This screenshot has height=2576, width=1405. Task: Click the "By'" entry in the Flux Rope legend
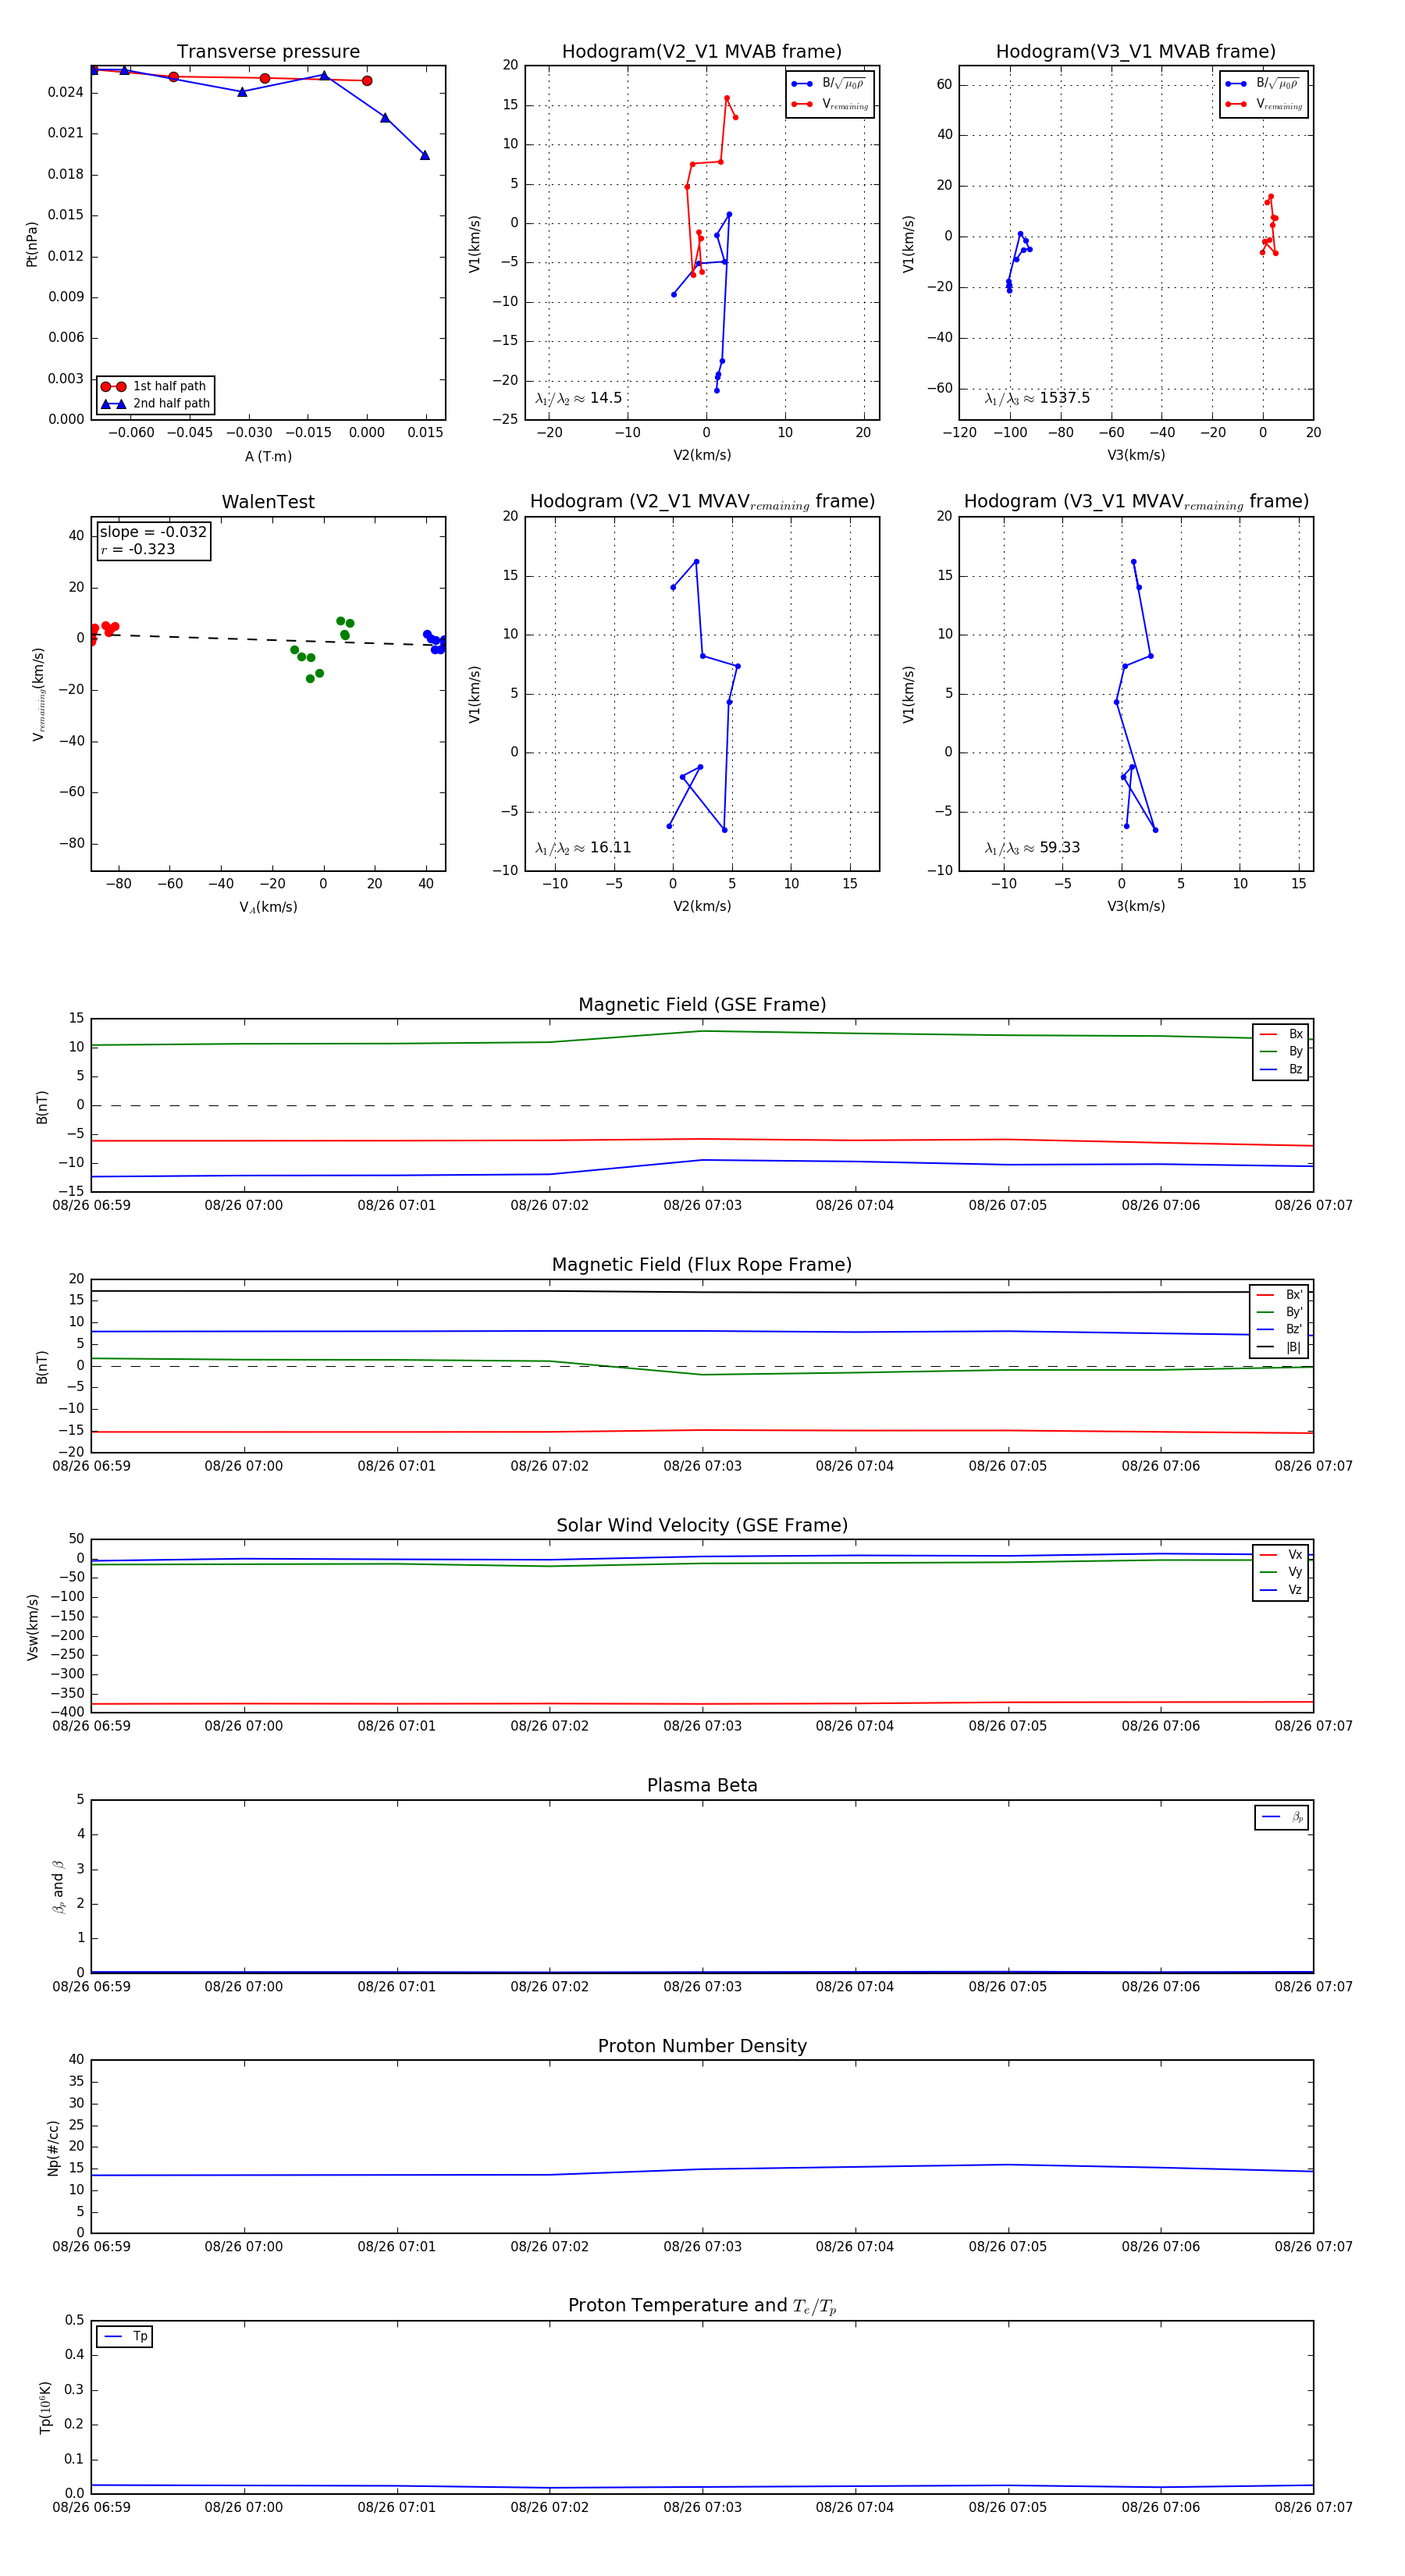tap(1279, 1312)
